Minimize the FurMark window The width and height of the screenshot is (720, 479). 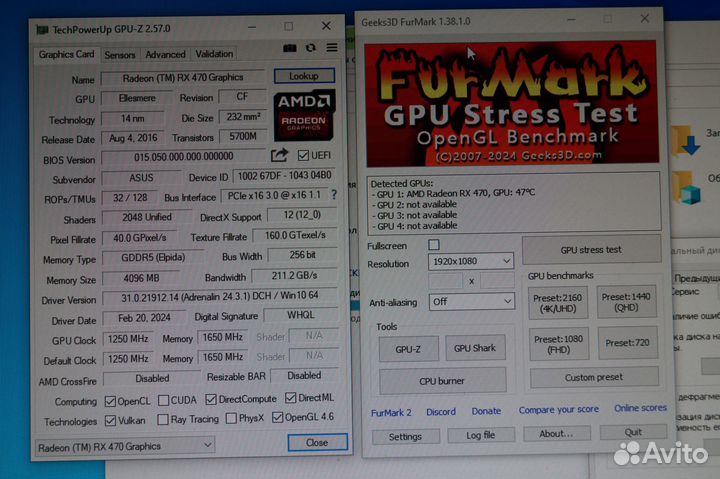coord(571,20)
